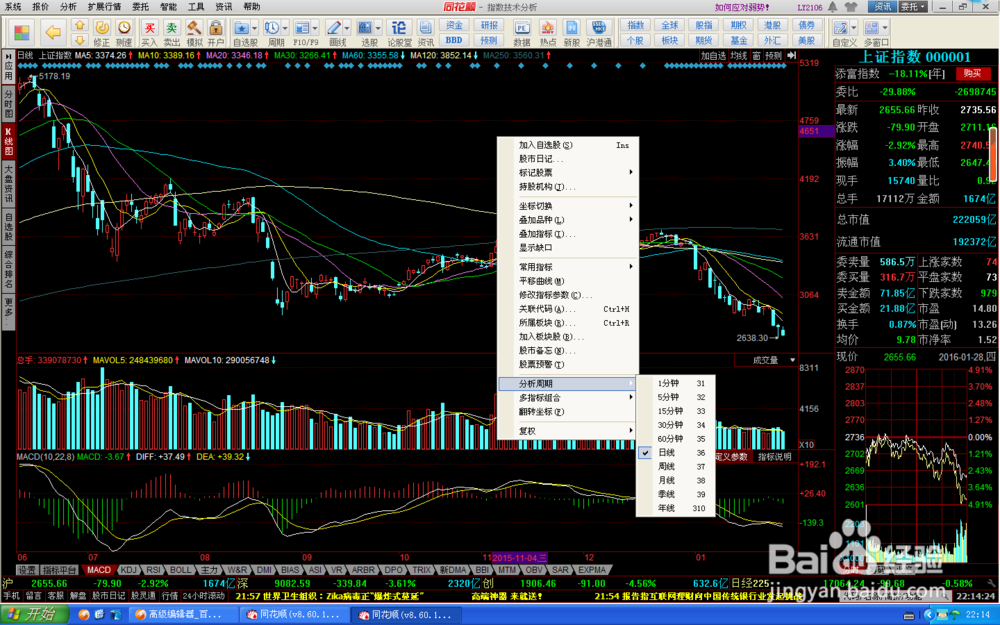Open the 选股 dropdown arrow
The height and width of the screenshot is (625, 1000).
click(378, 28)
